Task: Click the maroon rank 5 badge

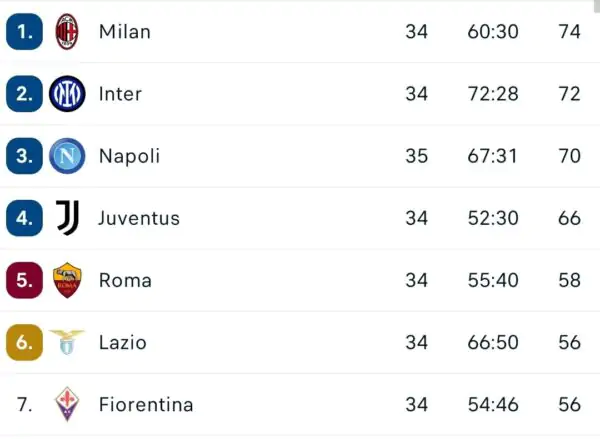Action: pos(24,280)
